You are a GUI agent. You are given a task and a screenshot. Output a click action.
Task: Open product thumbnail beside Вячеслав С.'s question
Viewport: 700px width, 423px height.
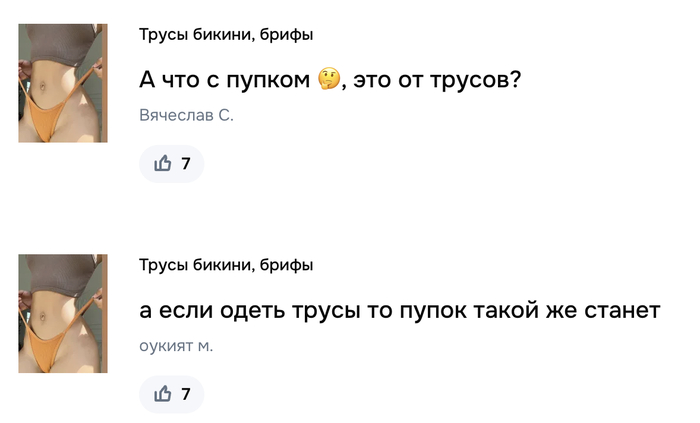coord(63,83)
